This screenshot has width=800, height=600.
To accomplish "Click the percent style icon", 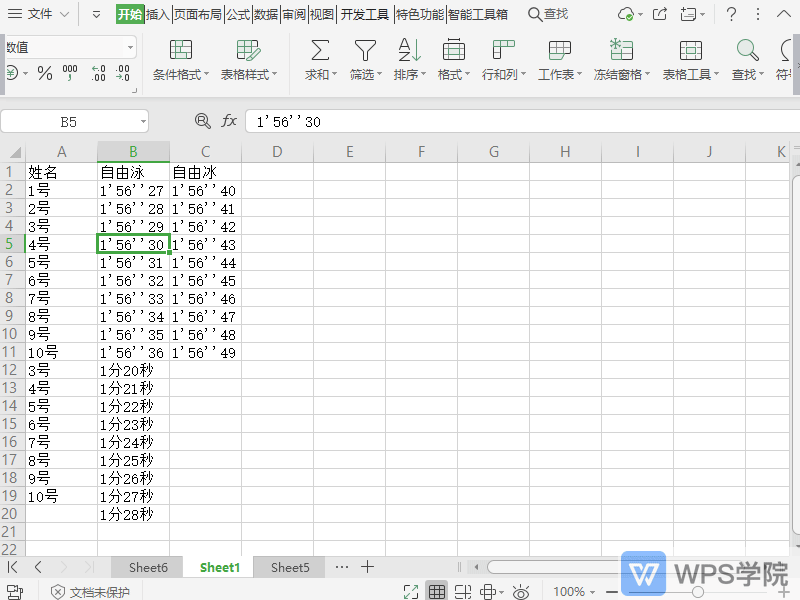I will click(45, 73).
